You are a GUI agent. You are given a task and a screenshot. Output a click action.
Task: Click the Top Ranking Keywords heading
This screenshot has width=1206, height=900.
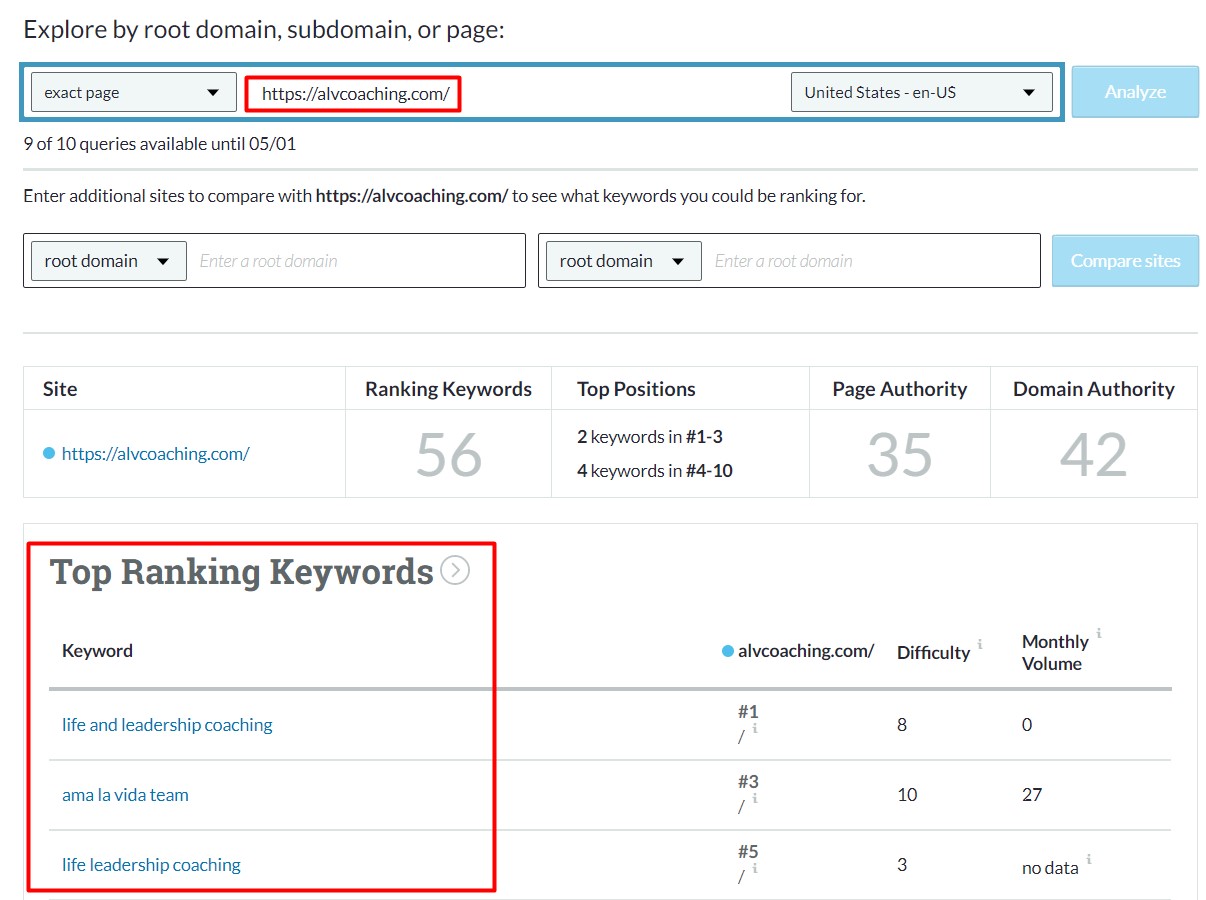(241, 571)
